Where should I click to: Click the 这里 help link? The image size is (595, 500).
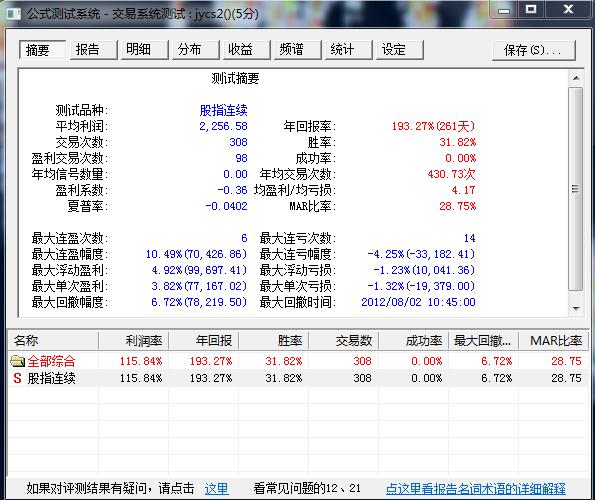pos(216,488)
